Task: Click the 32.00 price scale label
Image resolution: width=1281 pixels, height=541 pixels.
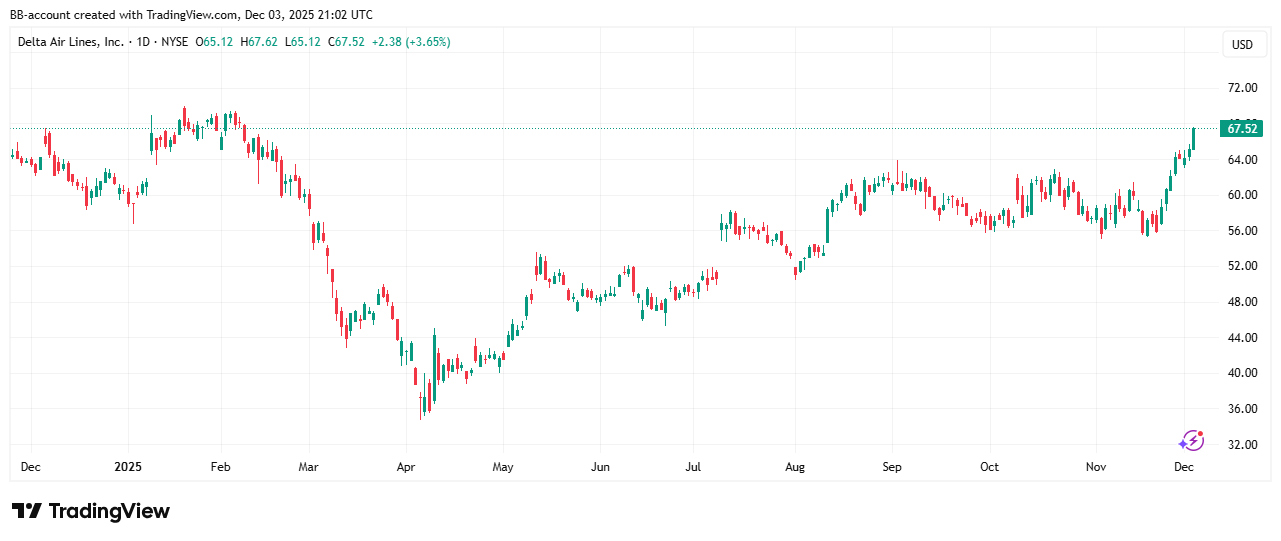Action: pos(1242,445)
